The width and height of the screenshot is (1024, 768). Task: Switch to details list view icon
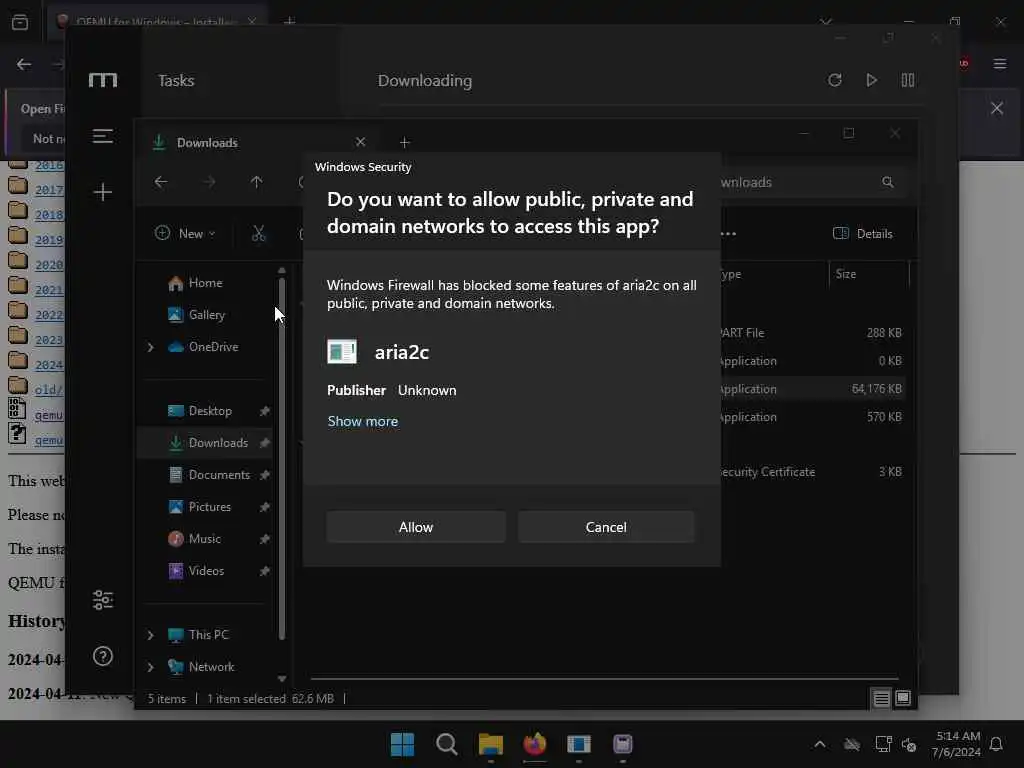tap(881, 699)
